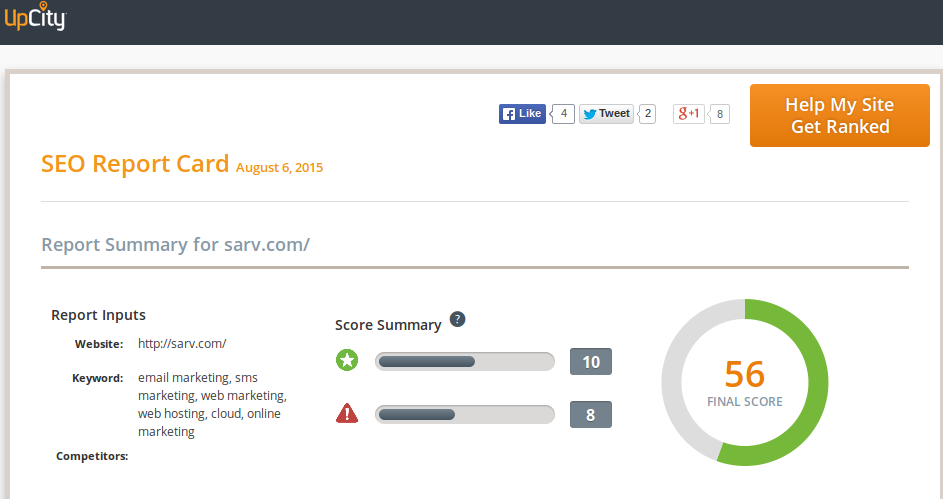Click the Google +1 count bubble showing 8
943x499 pixels.
point(719,114)
